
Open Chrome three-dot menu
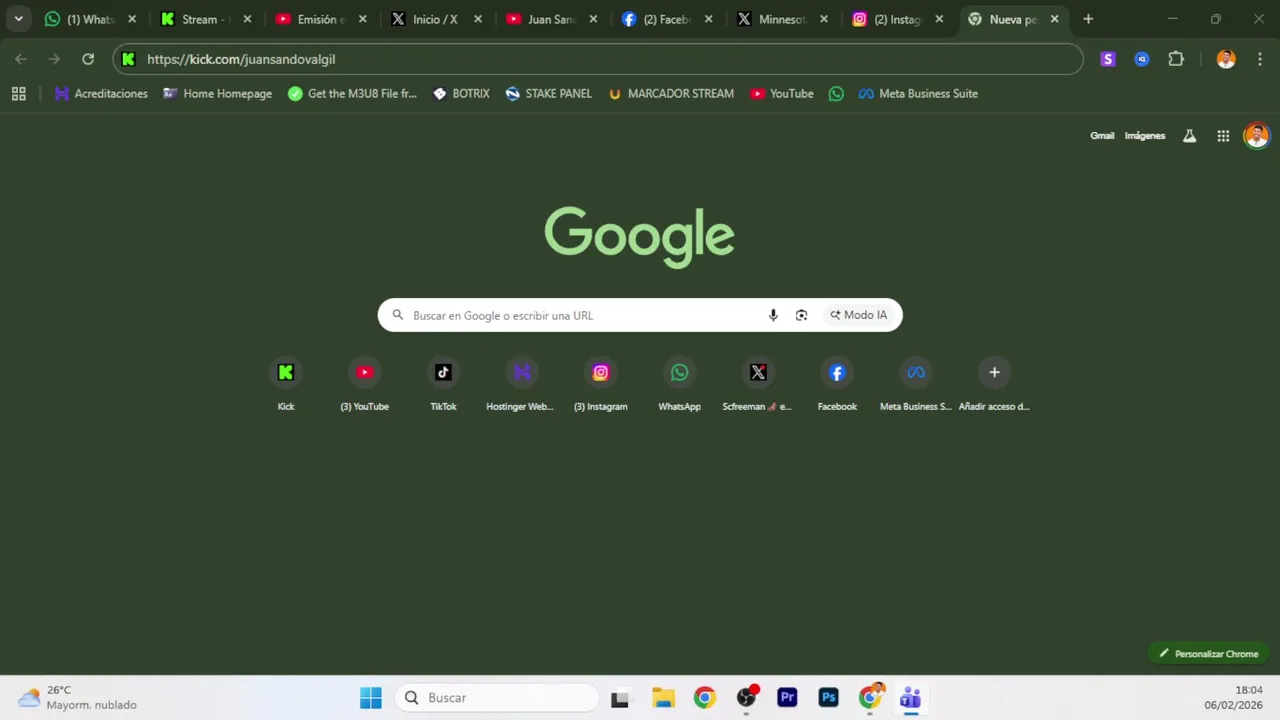[1258, 59]
